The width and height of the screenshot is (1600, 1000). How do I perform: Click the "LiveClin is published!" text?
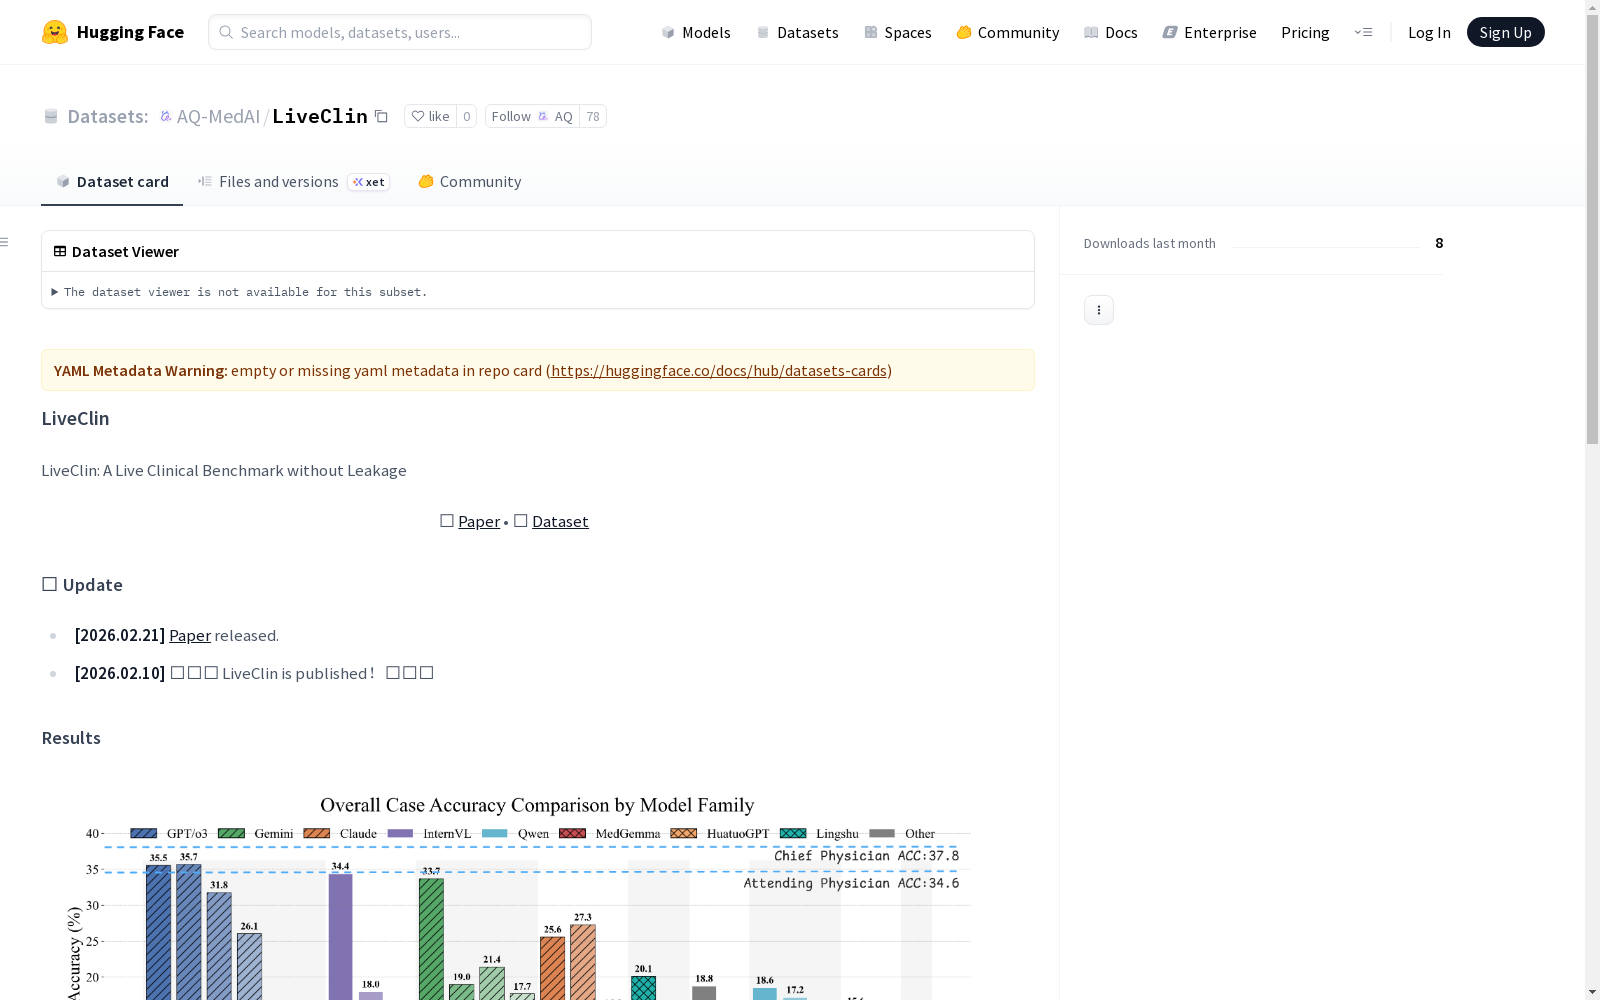(298, 673)
